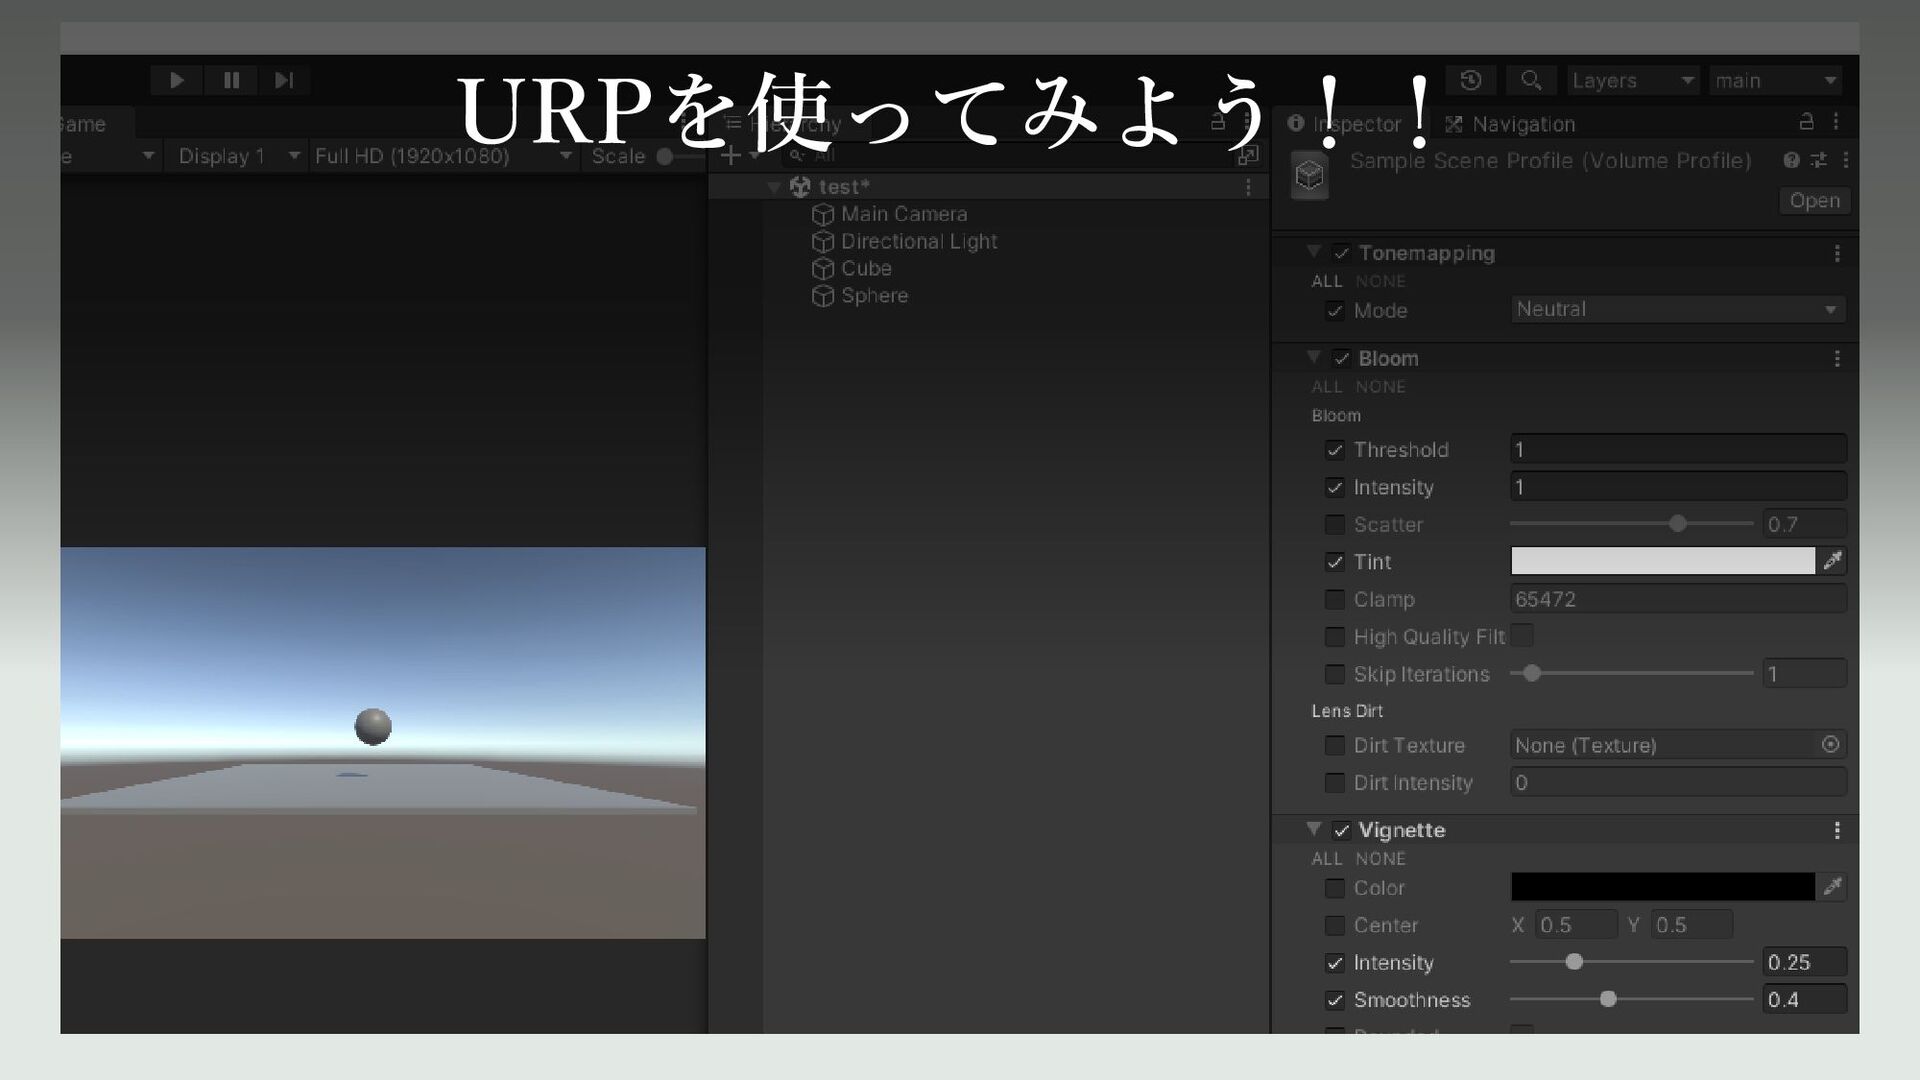1920x1080 pixels.
Task: Click NONE under Tonemapping
Action: click(1381, 282)
